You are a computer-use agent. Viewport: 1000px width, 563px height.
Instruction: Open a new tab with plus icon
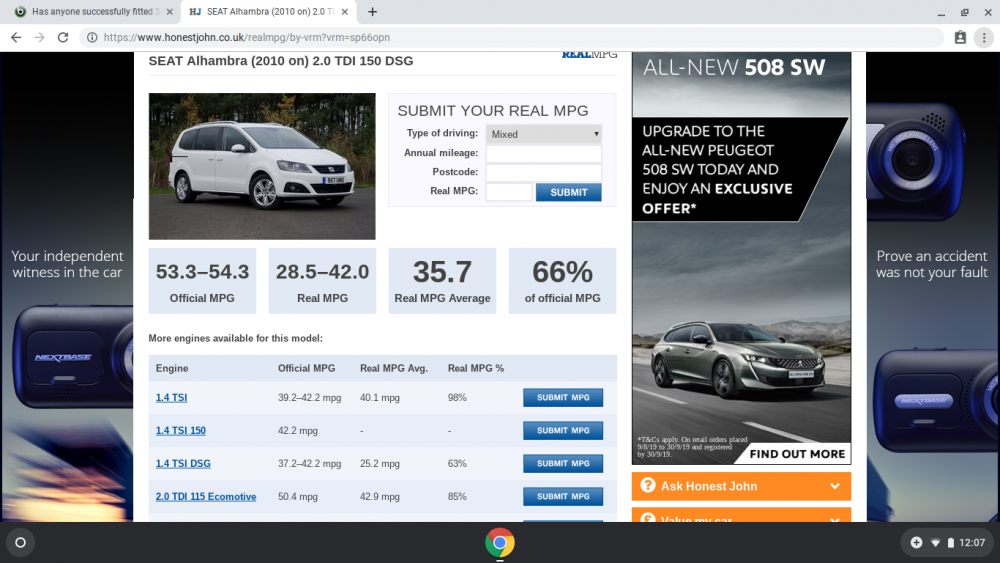pos(372,11)
